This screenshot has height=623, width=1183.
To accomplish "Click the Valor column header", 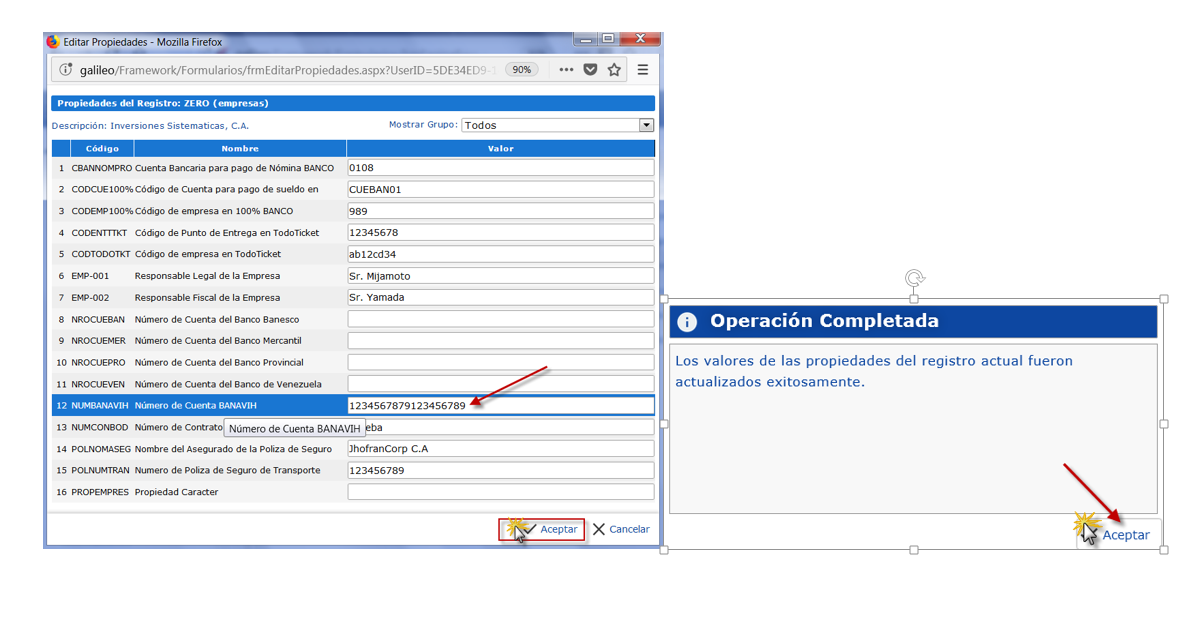I will click(500, 149).
